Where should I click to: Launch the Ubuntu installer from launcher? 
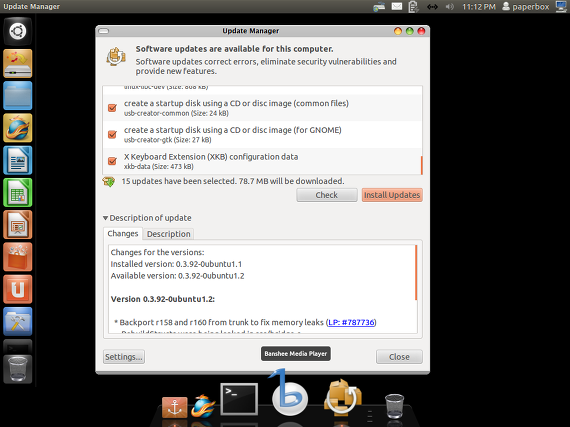[x=17, y=64]
